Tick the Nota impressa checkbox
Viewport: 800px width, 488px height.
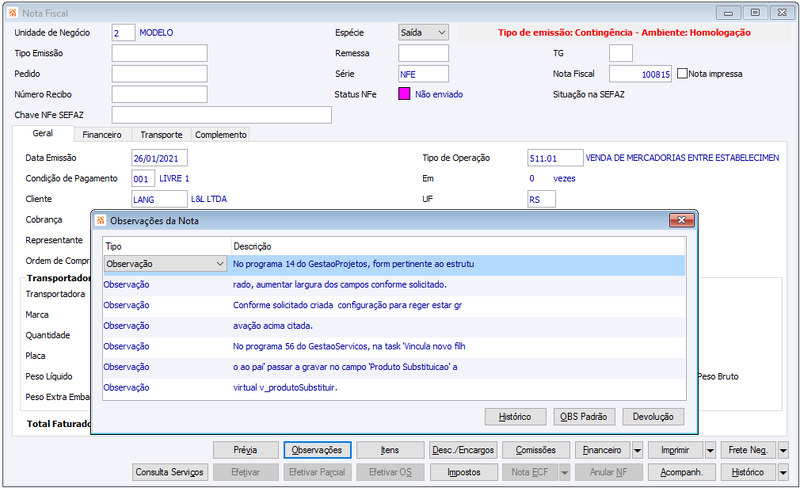click(682, 74)
